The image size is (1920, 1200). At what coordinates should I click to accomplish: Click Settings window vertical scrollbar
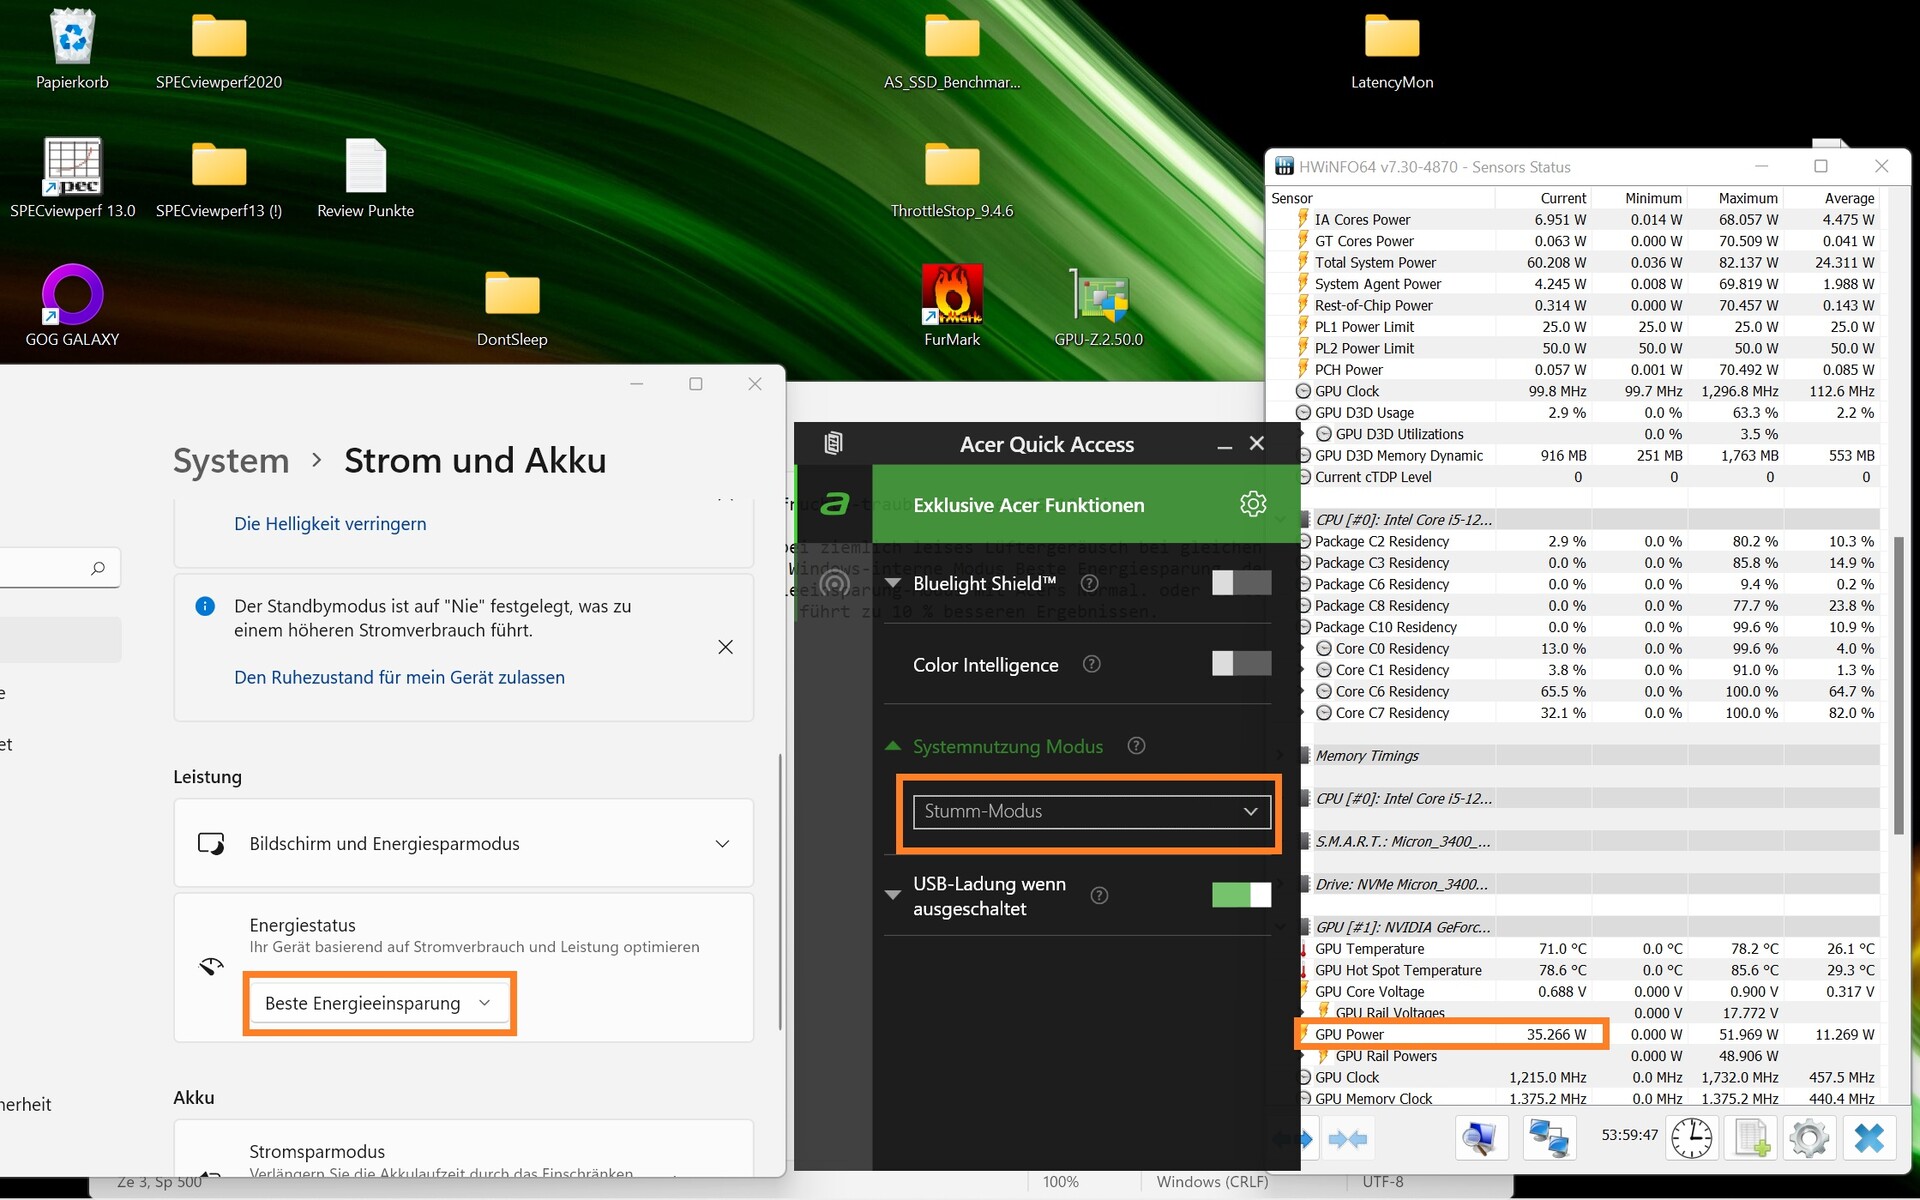click(780, 892)
